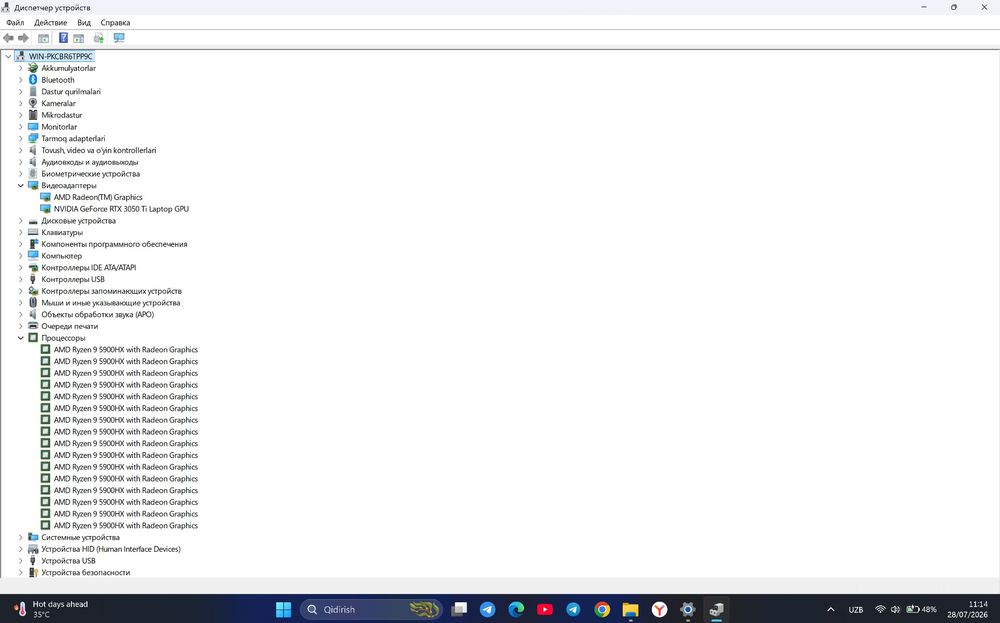Collapse the Видеоадаптеры category
Image resolution: width=1000 pixels, height=623 pixels.
point(20,186)
